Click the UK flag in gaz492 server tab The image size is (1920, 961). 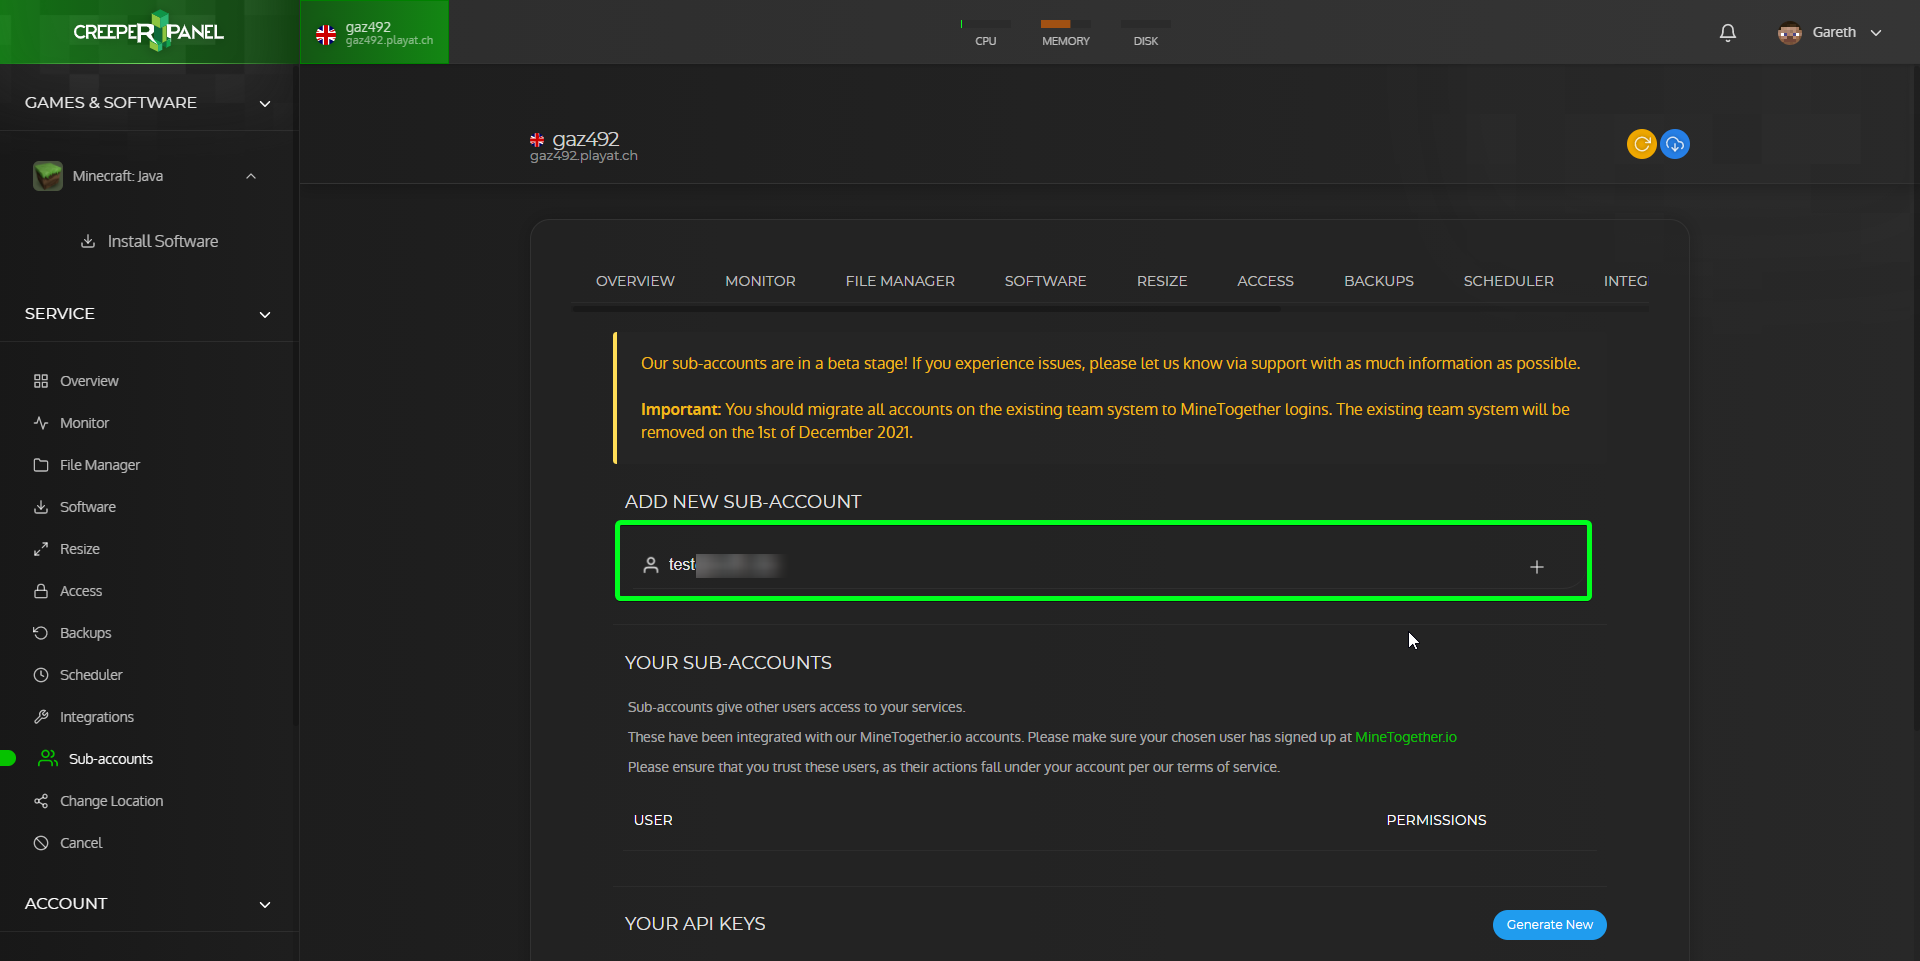tap(326, 35)
